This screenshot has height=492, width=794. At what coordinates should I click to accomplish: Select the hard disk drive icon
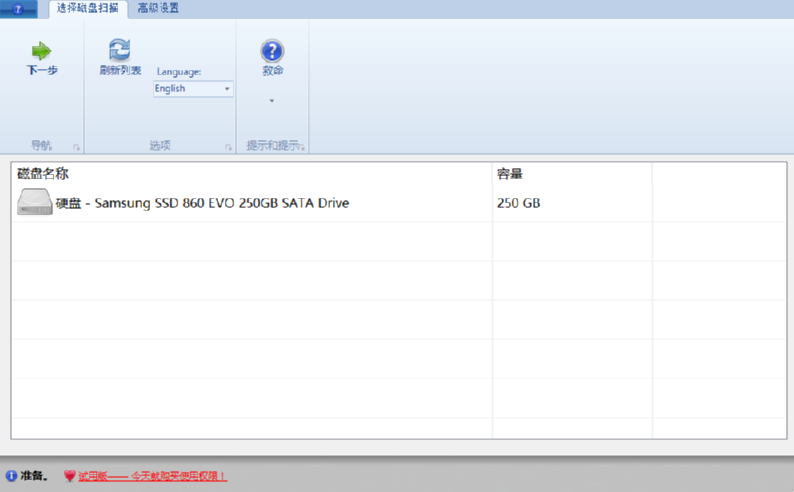[x=34, y=202]
